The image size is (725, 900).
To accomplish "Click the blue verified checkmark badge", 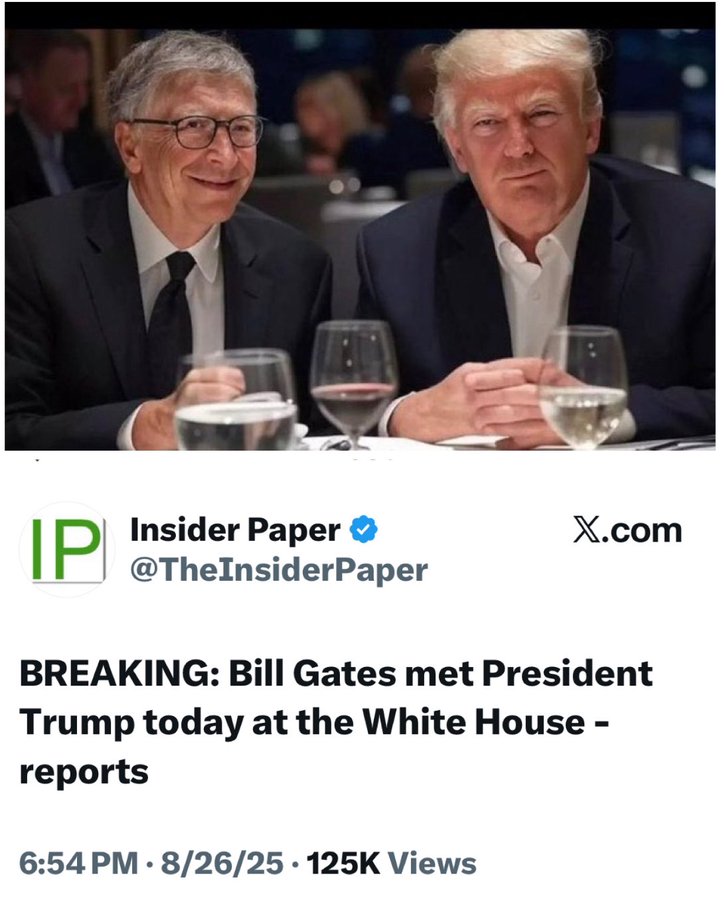I will click(x=363, y=529).
